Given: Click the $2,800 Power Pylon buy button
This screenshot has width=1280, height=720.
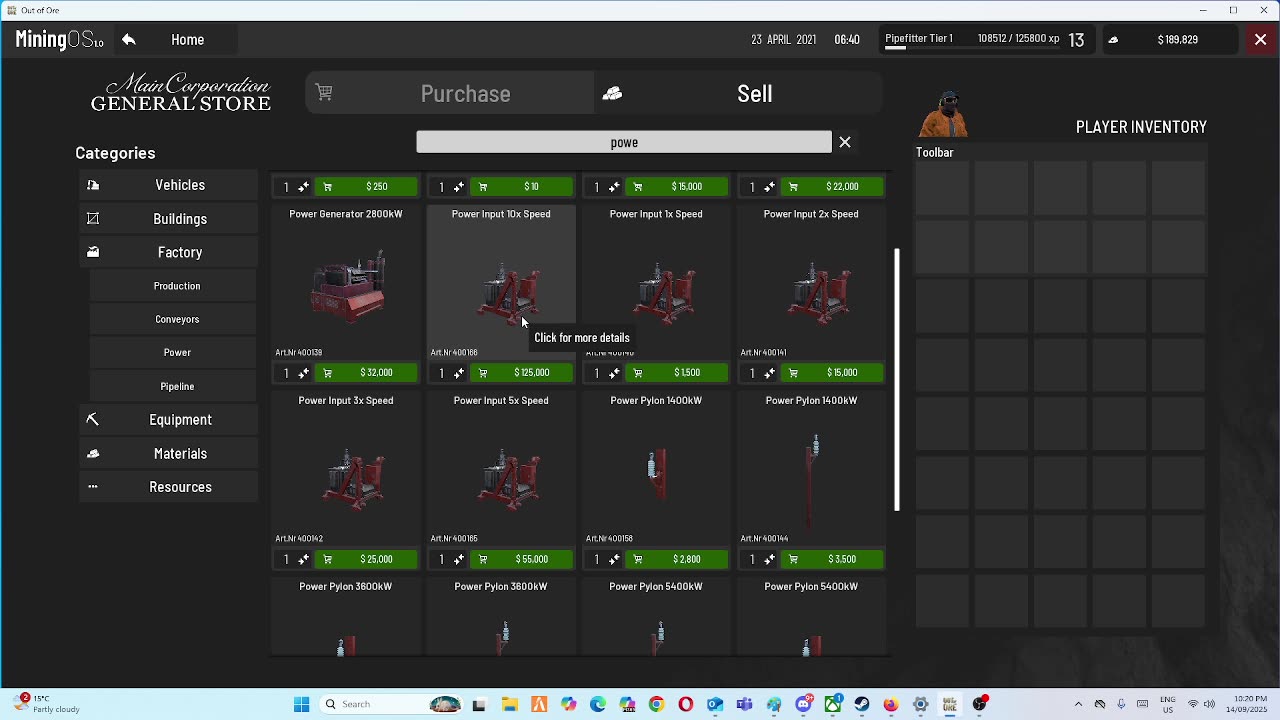Looking at the screenshot, I should tap(677, 559).
